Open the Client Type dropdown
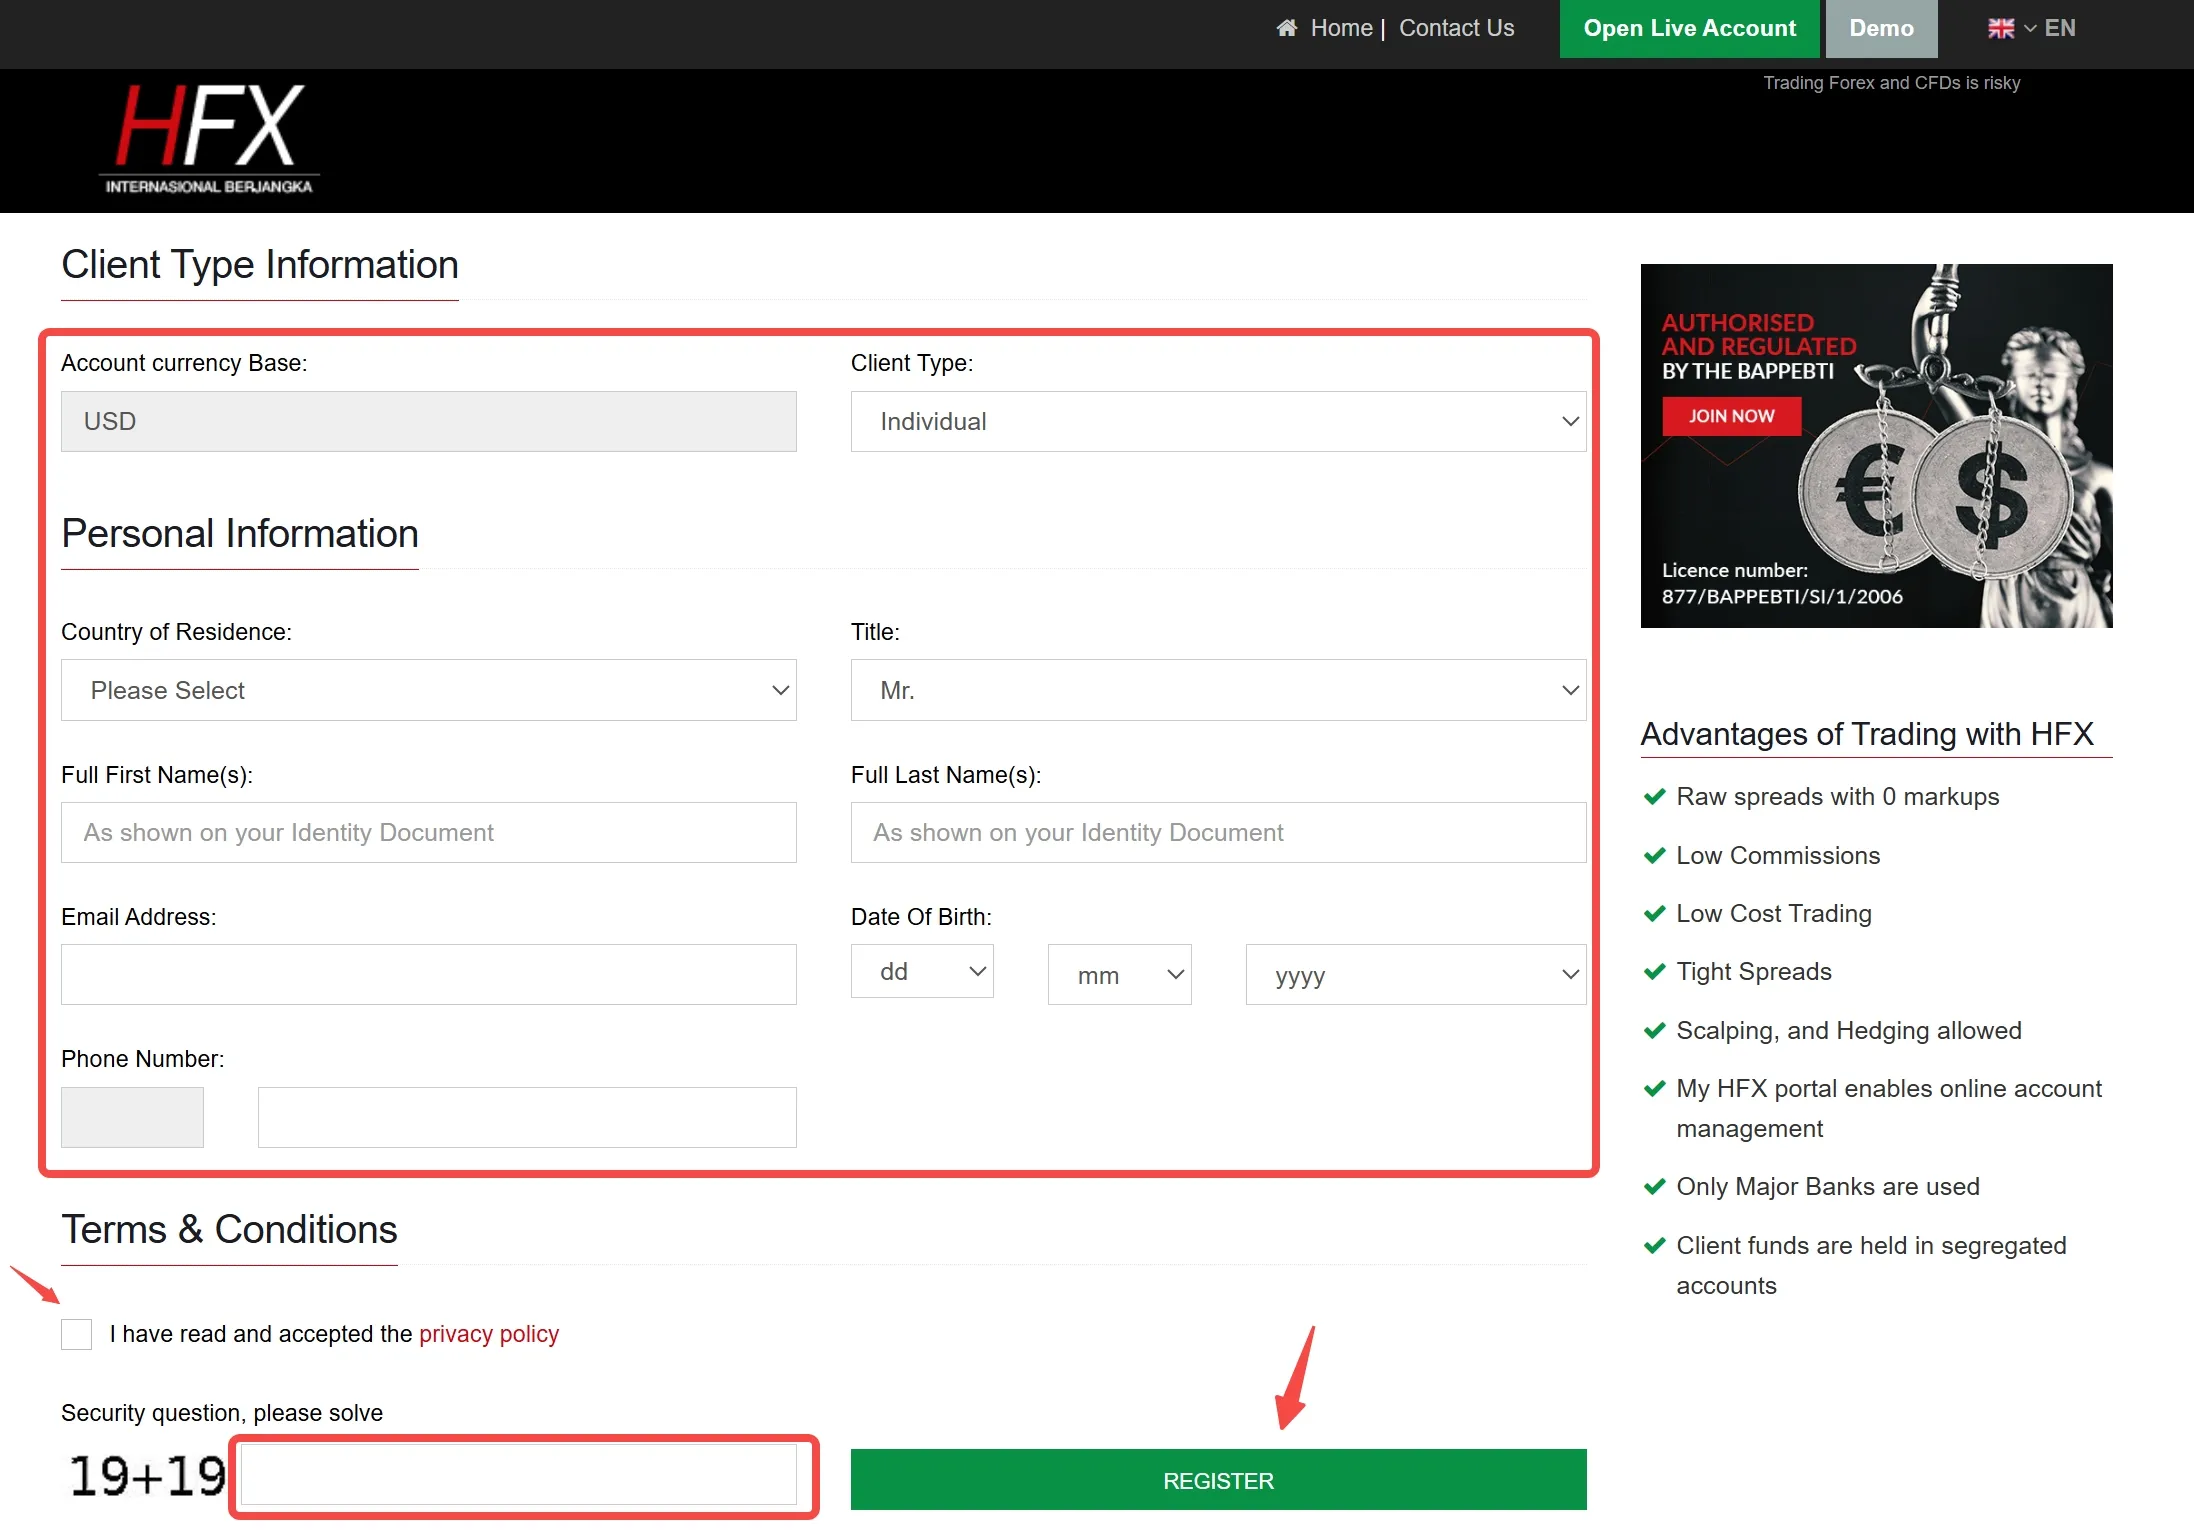This screenshot has width=2194, height=1530. click(1218, 421)
